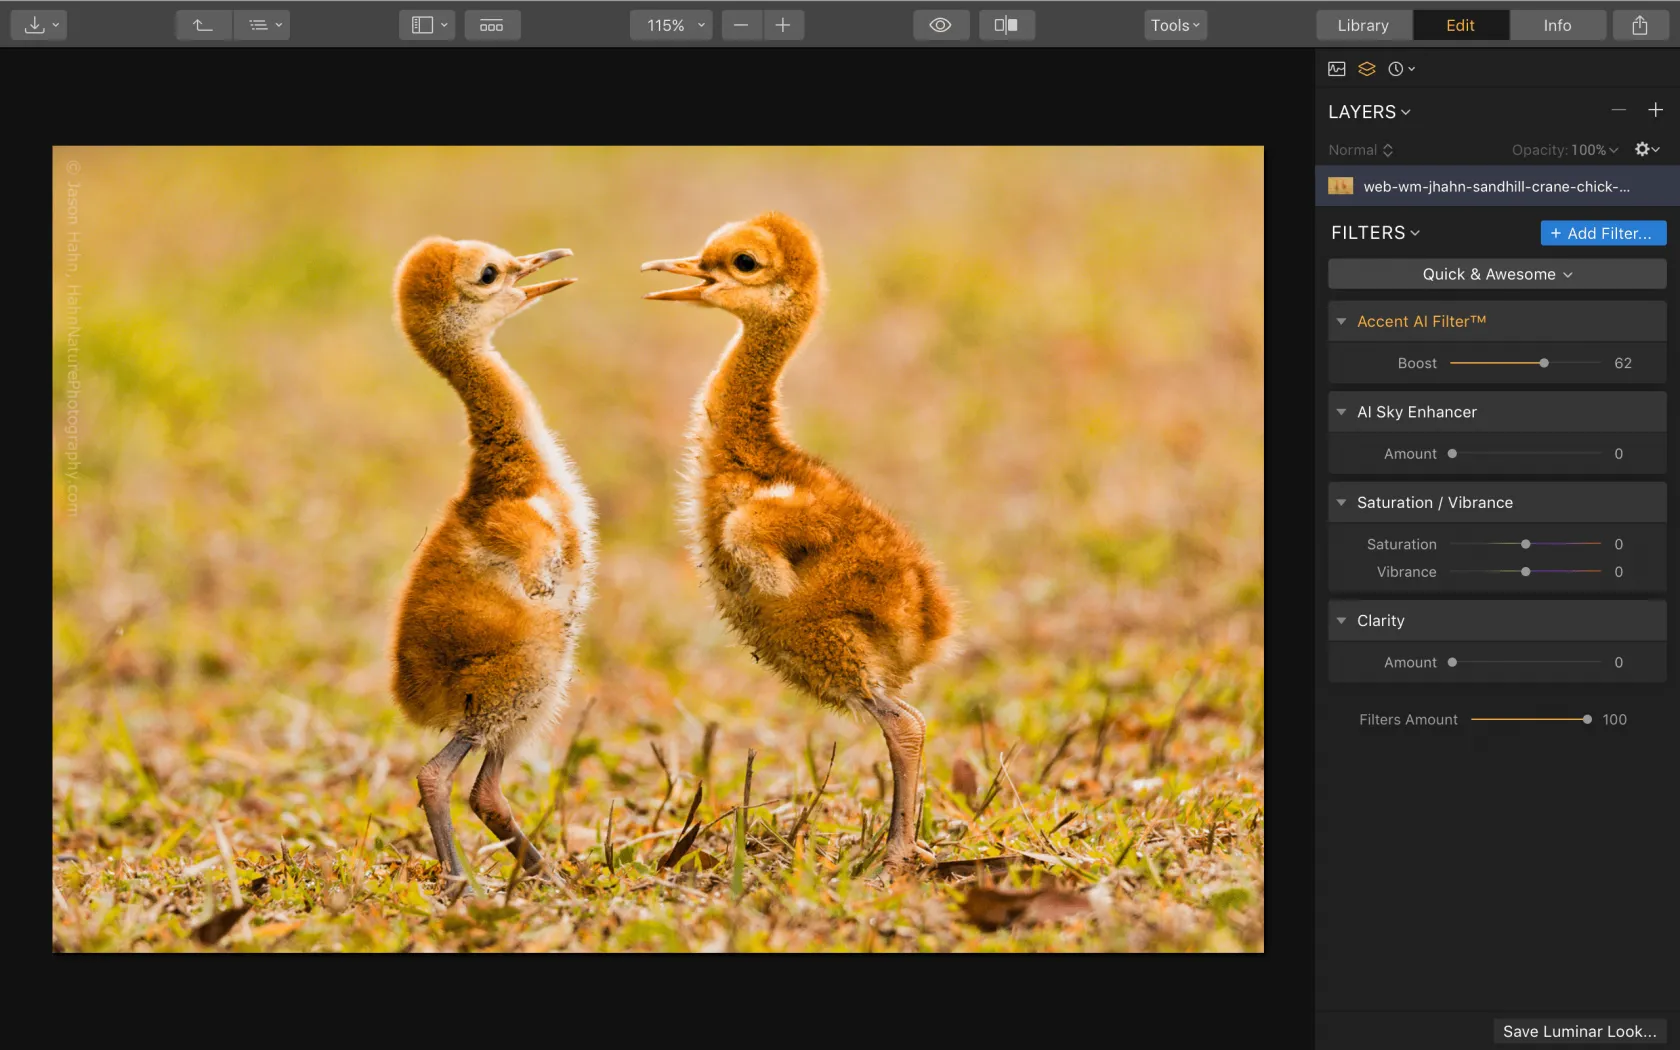Screen dimensions: 1680x1050
Task: Open the 115% zoom level dropdown
Action: coord(671,25)
